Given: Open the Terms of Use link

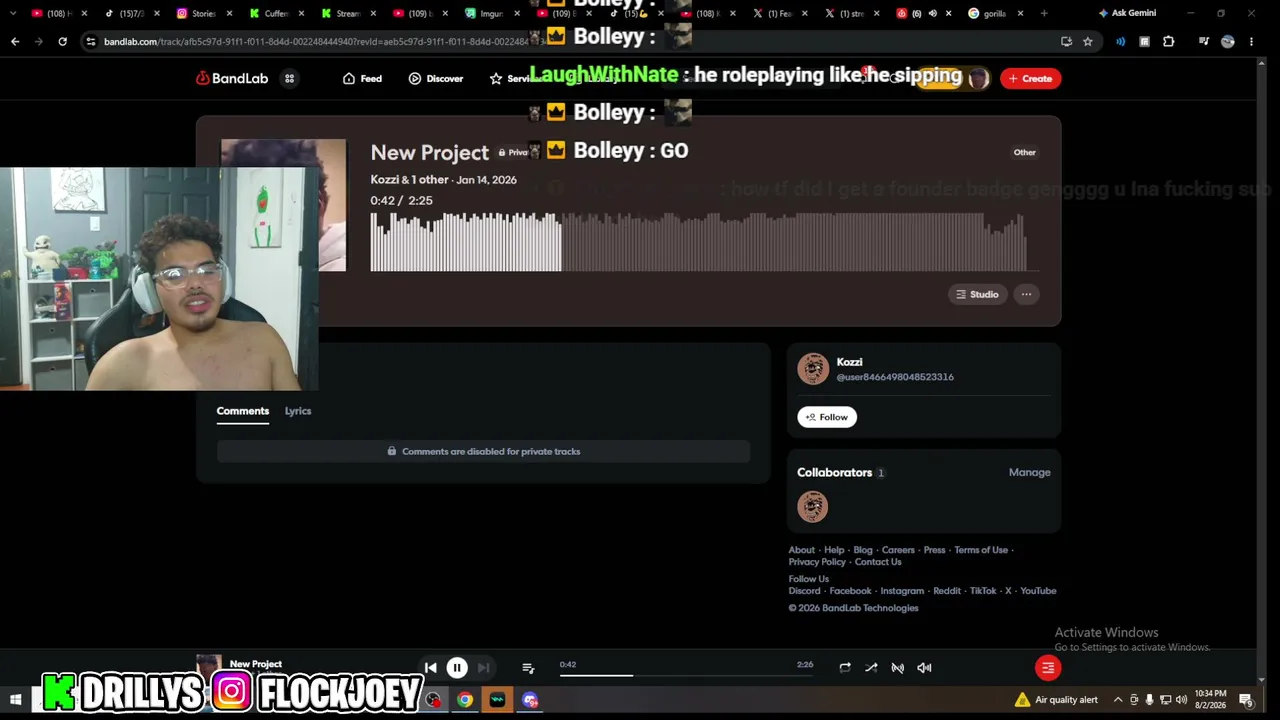Looking at the screenshot, I should pyautogui.click(x=981, y=550).
